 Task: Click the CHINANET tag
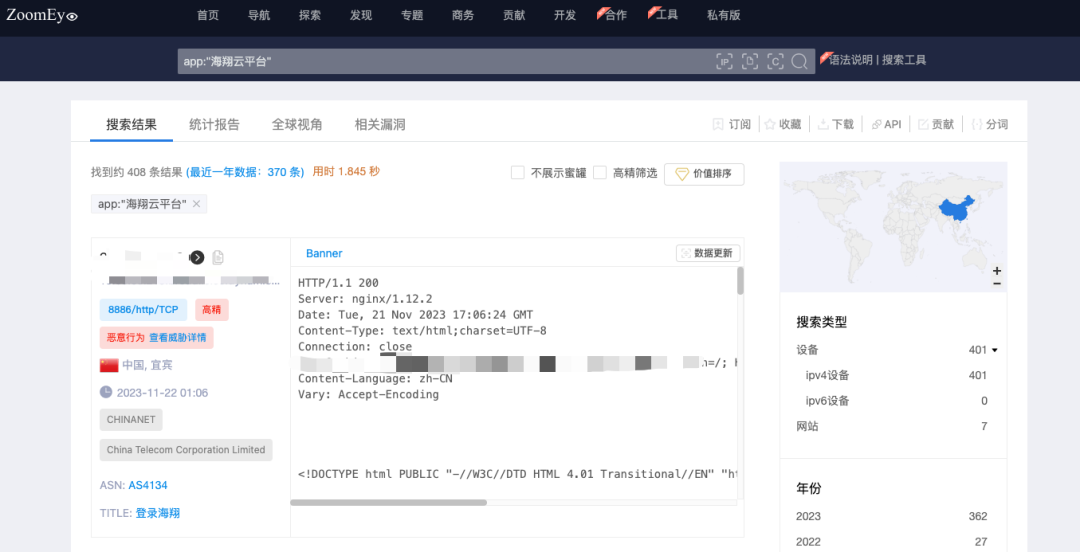pyautogui.click(x=131, y=420)
